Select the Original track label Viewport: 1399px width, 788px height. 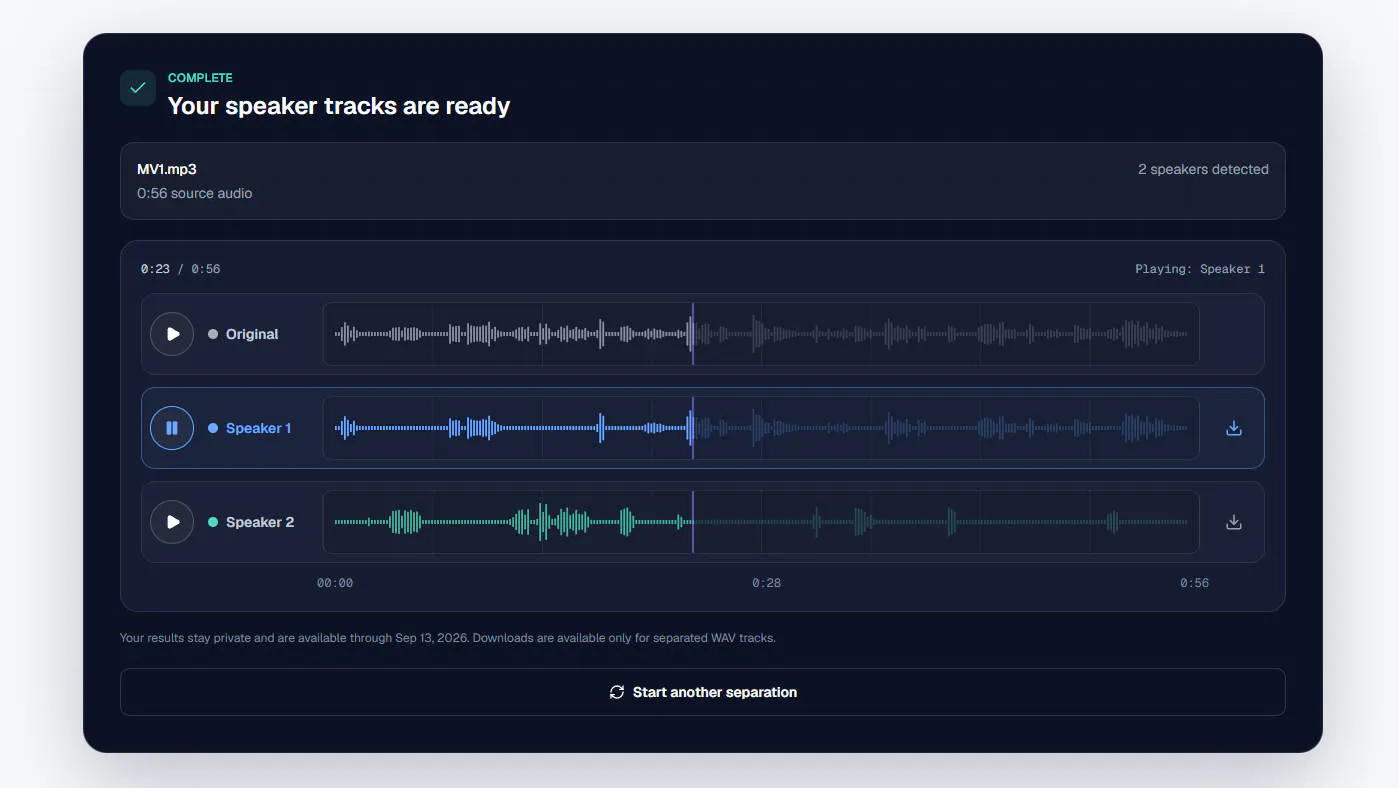tap(252, 334)
